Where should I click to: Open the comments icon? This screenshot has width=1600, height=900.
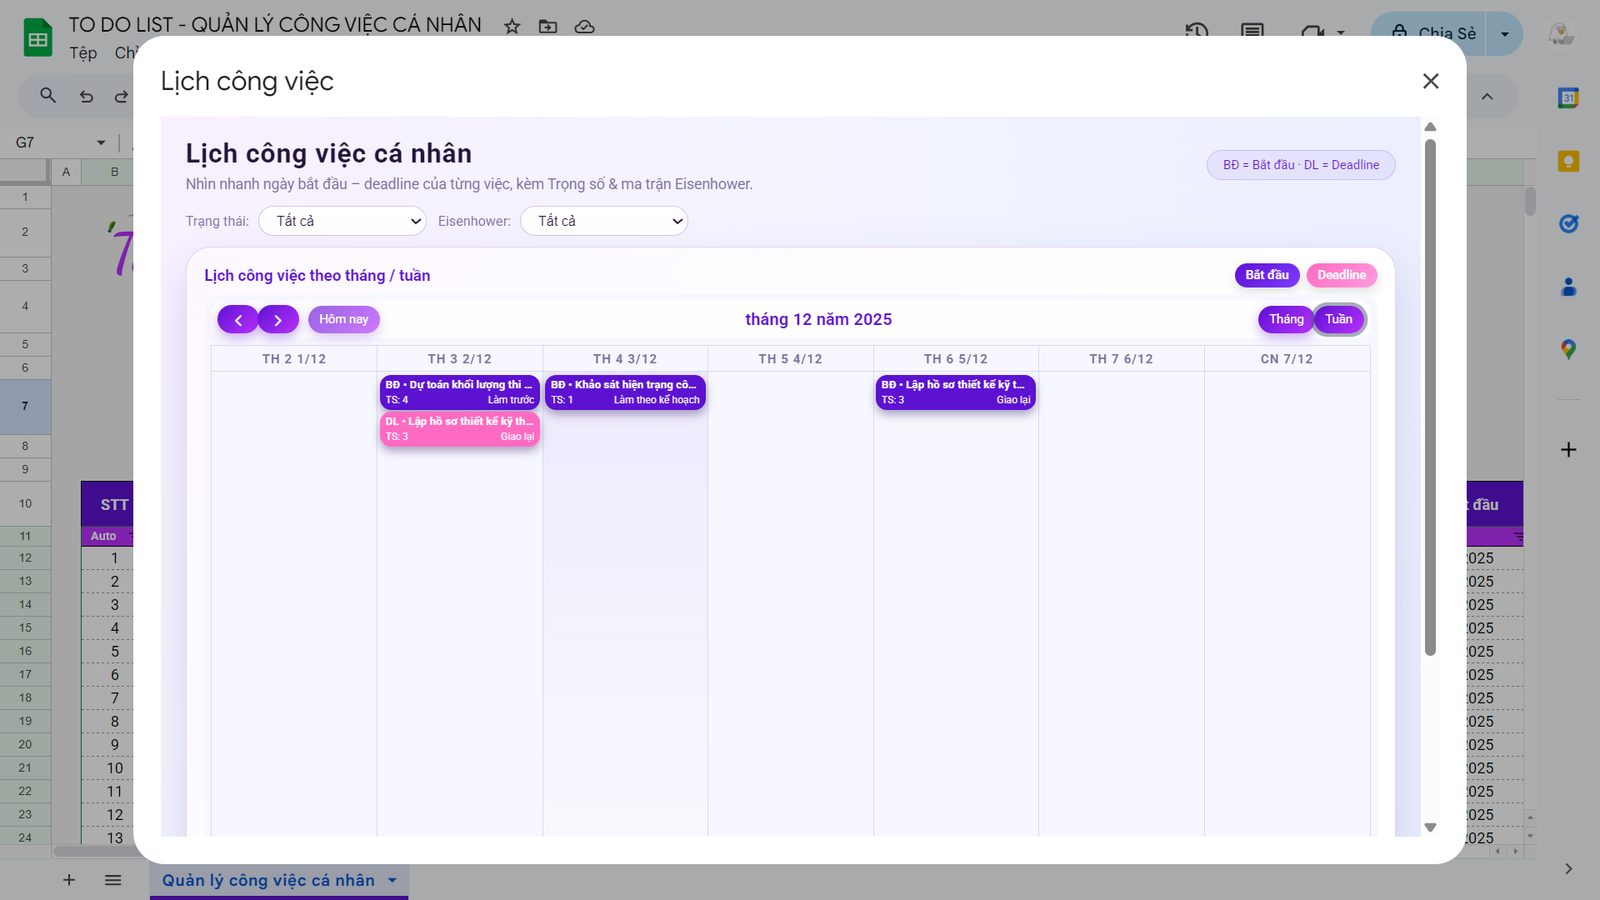[x=1252, y=31]
